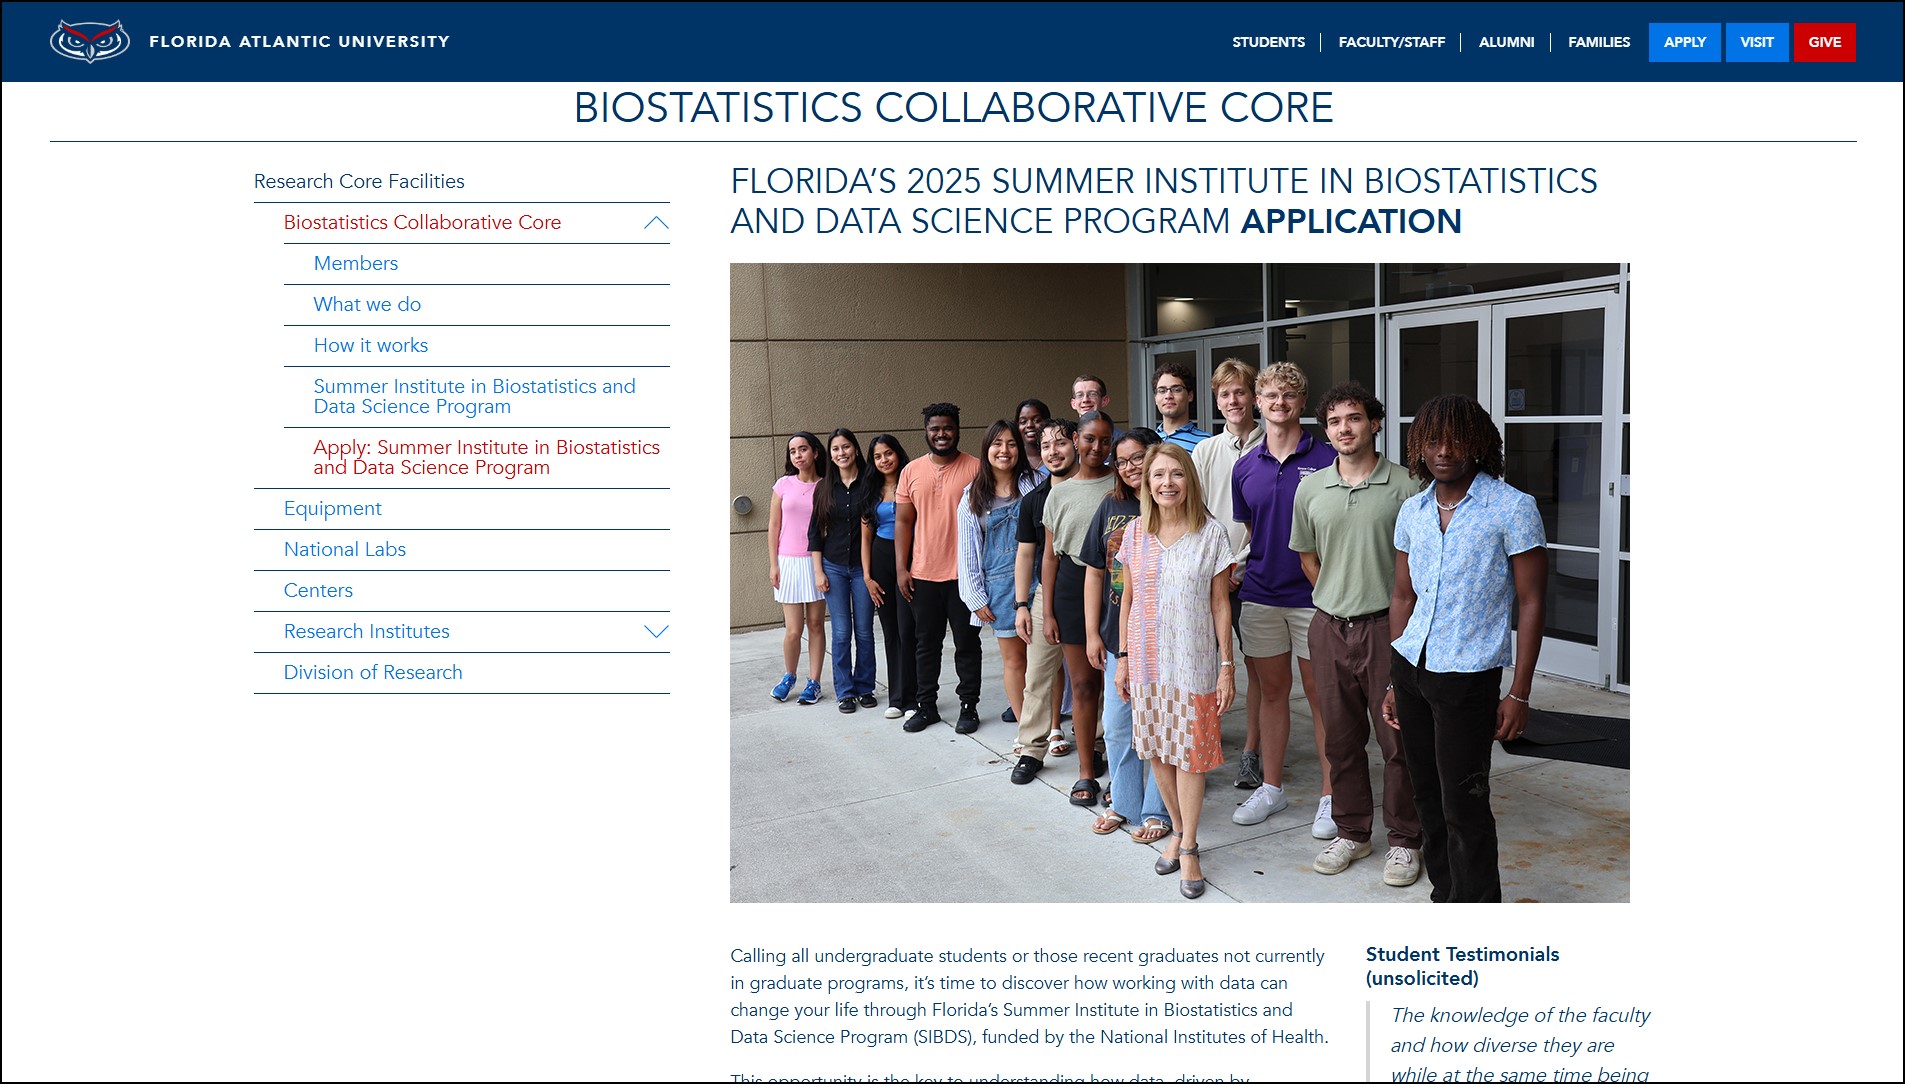1905x1084 pixels.
Task: Visit the National Labs link
Action: pyautogui.click(x=344, y=550)
